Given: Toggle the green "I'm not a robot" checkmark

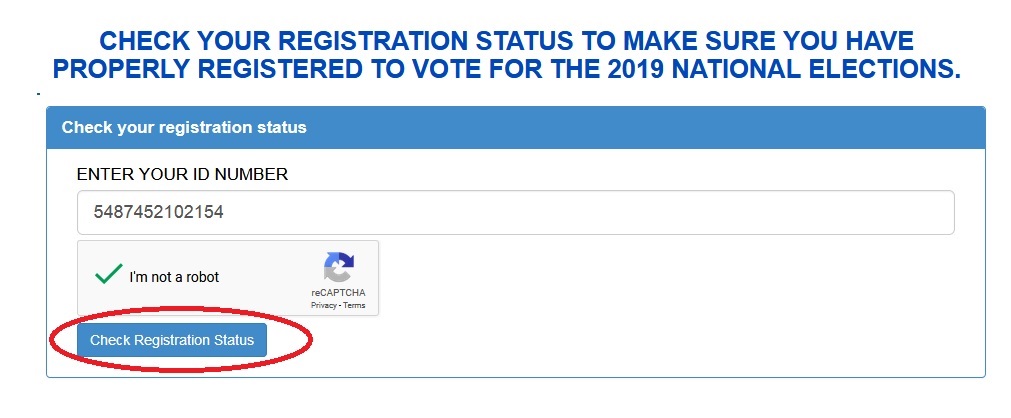Looking at the screenshot, I should [x=108, y=275].
